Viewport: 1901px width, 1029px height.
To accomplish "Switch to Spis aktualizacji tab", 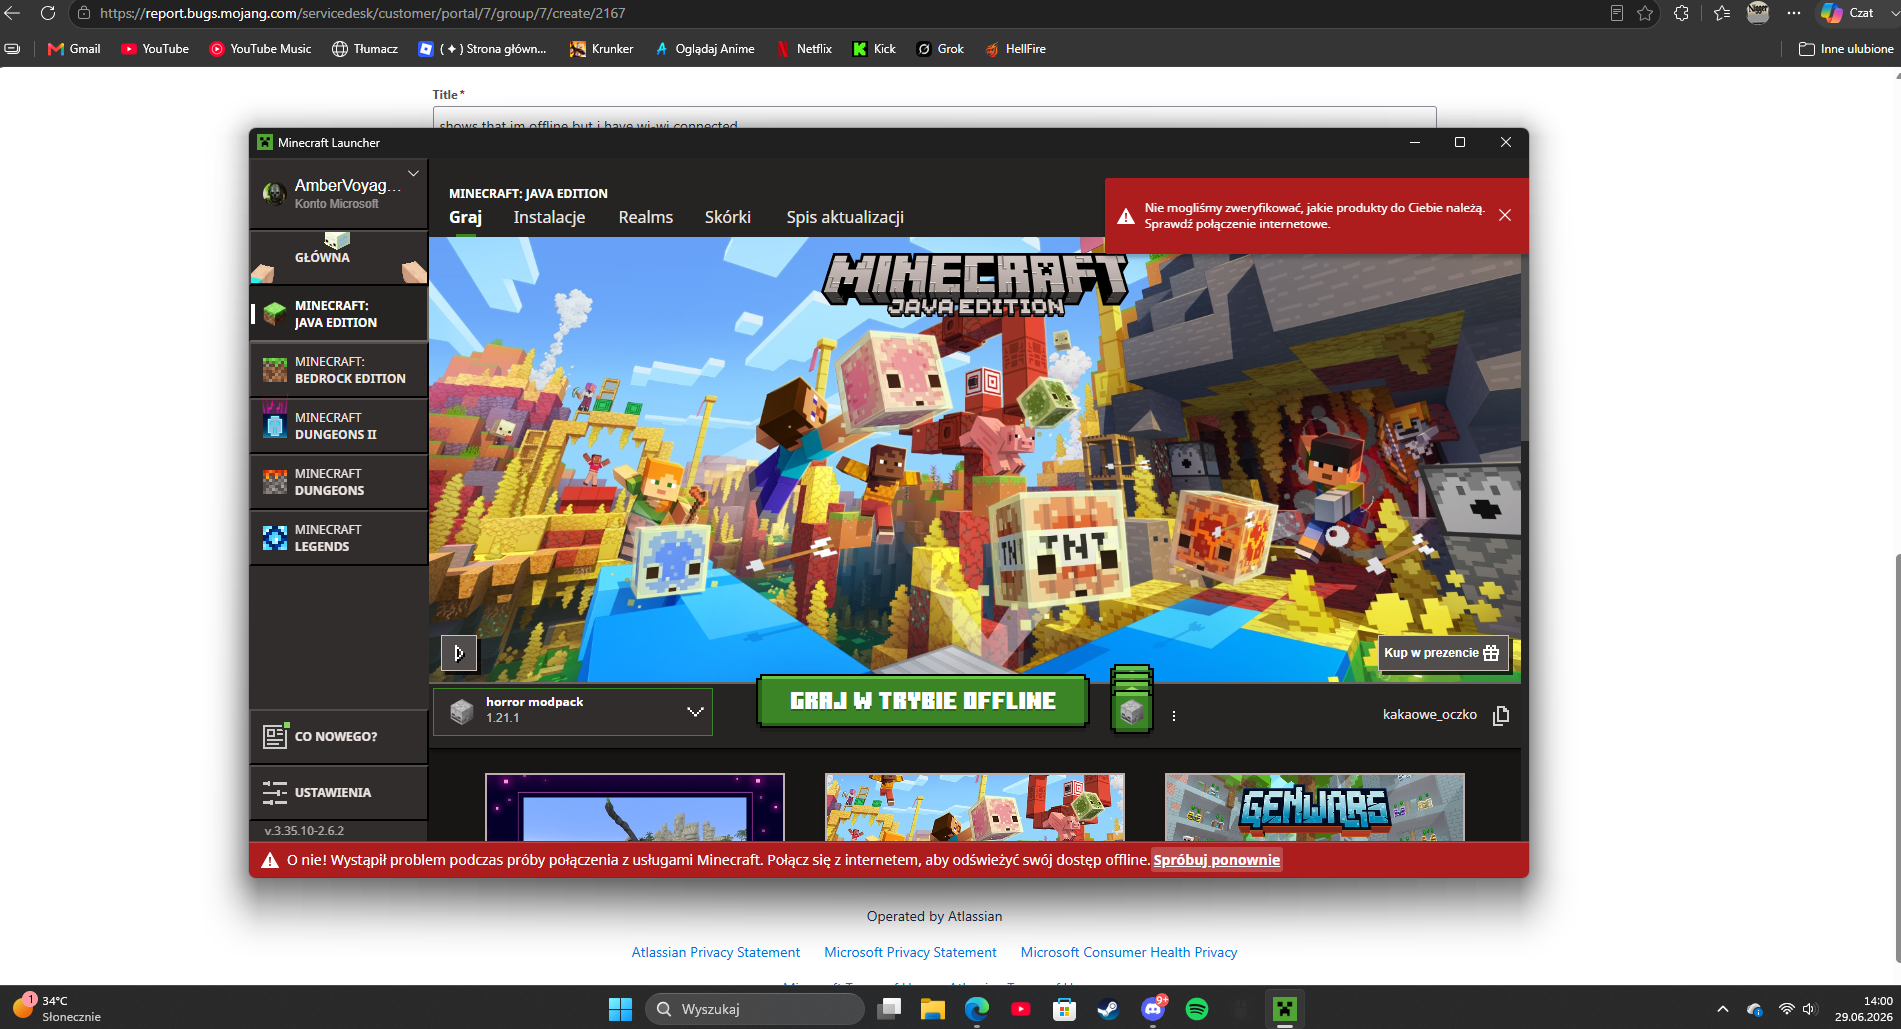I will click(845, 217).
